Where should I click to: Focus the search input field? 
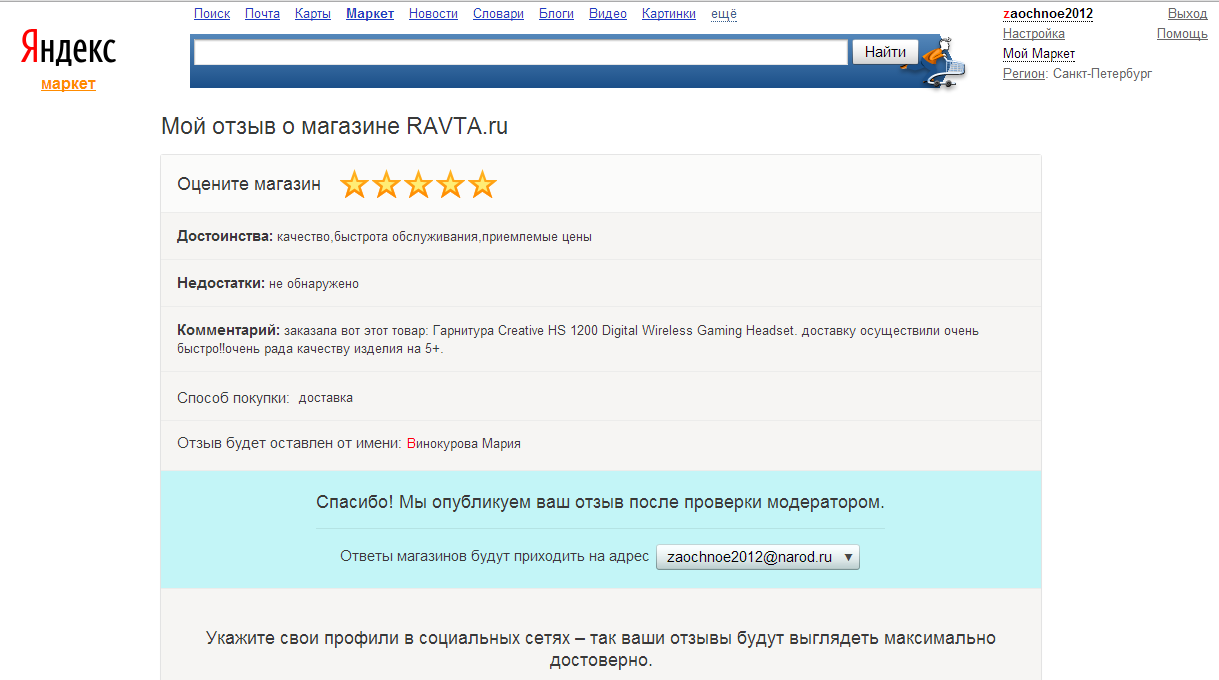click(x=520, y=52)
